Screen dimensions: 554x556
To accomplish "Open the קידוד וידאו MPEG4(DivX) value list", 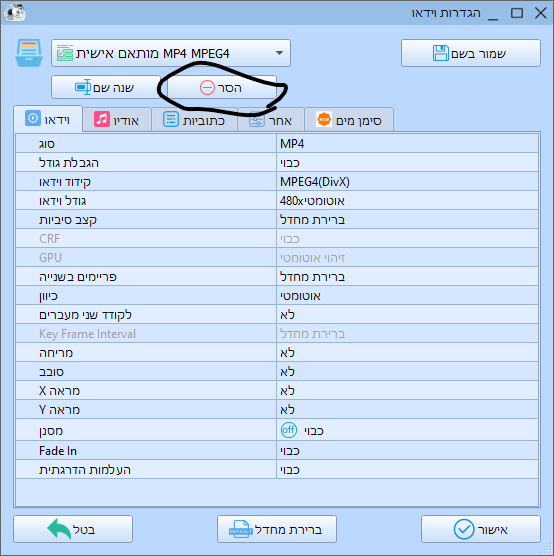I will point(407,182).
